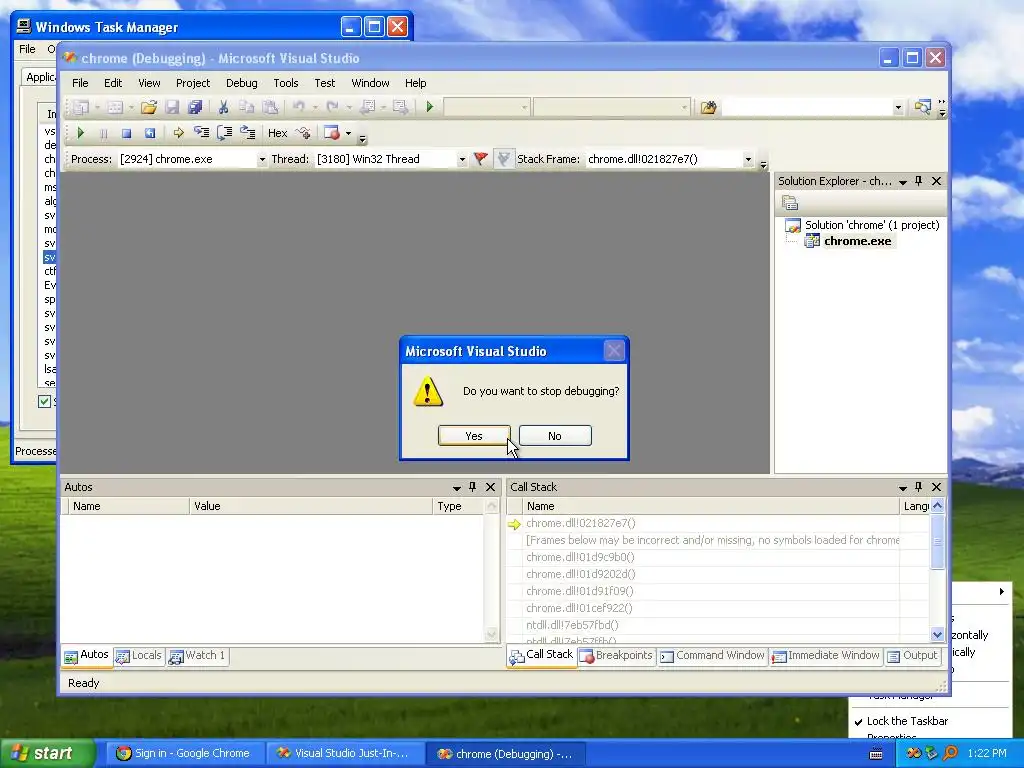Click the Step Over icon
Screen dimensions: 1024x768
pos(225,133)
